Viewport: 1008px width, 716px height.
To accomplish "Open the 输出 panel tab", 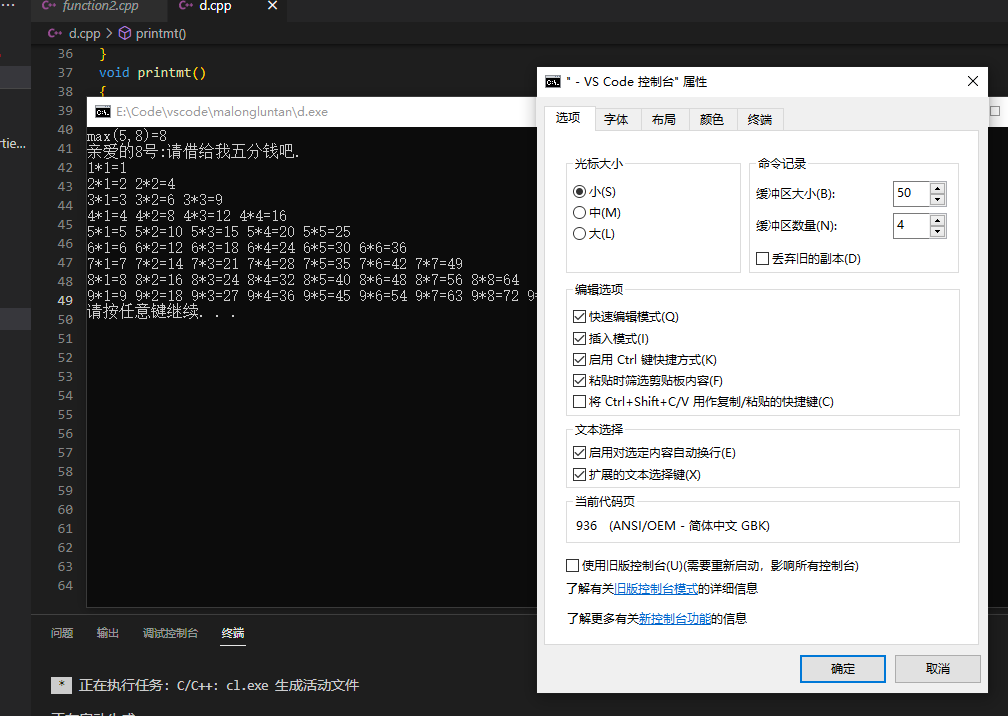I will pyautogui.click(x=107, y=633).
